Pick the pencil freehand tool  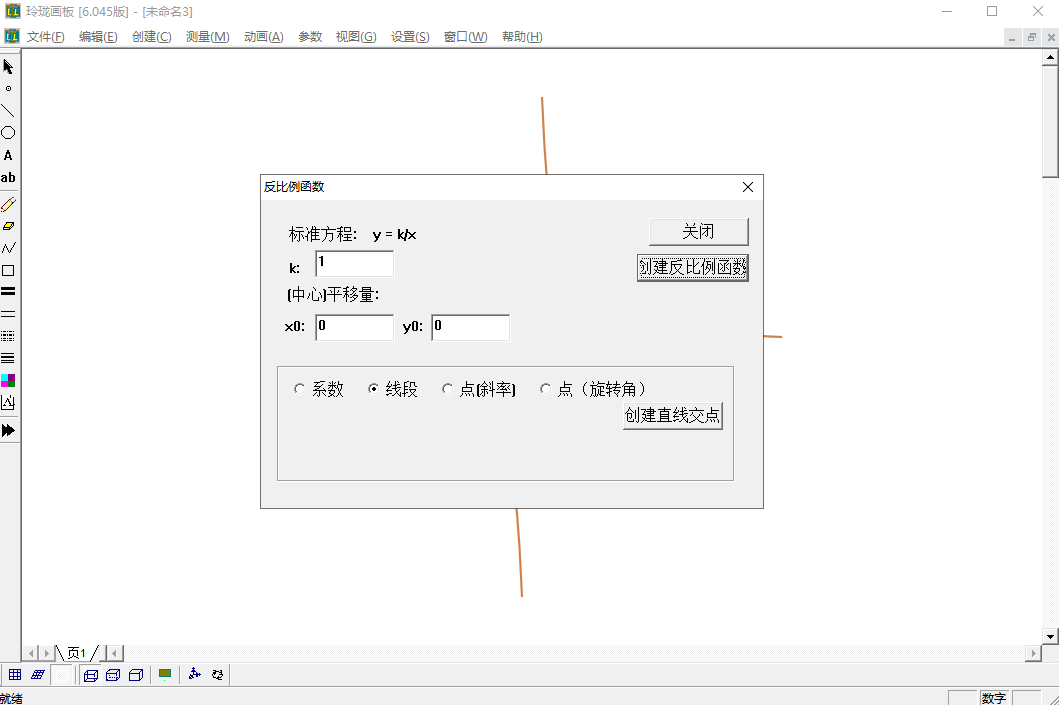click(8, 204)
